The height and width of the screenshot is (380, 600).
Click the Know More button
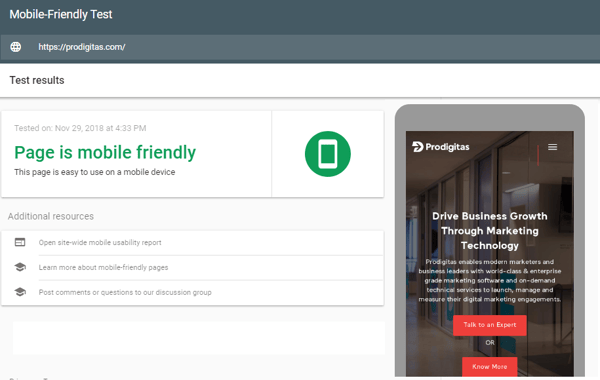489,367
